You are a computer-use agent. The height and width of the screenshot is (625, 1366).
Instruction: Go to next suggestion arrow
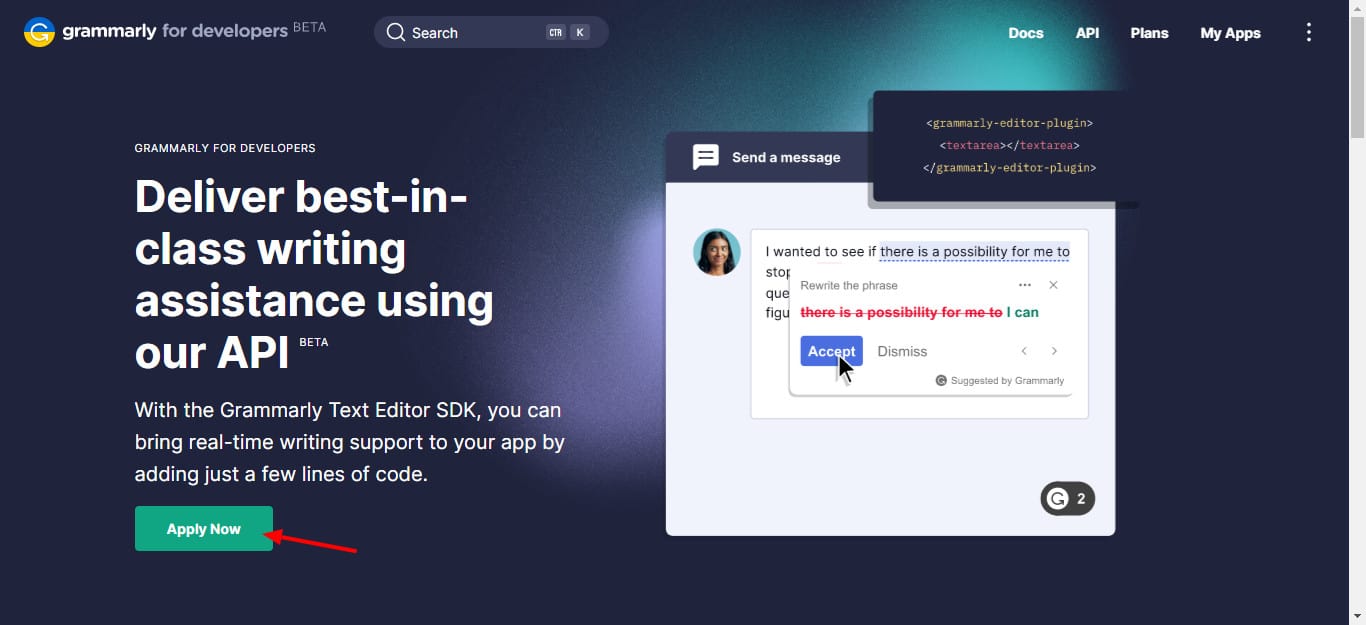tap(1054, 351)
